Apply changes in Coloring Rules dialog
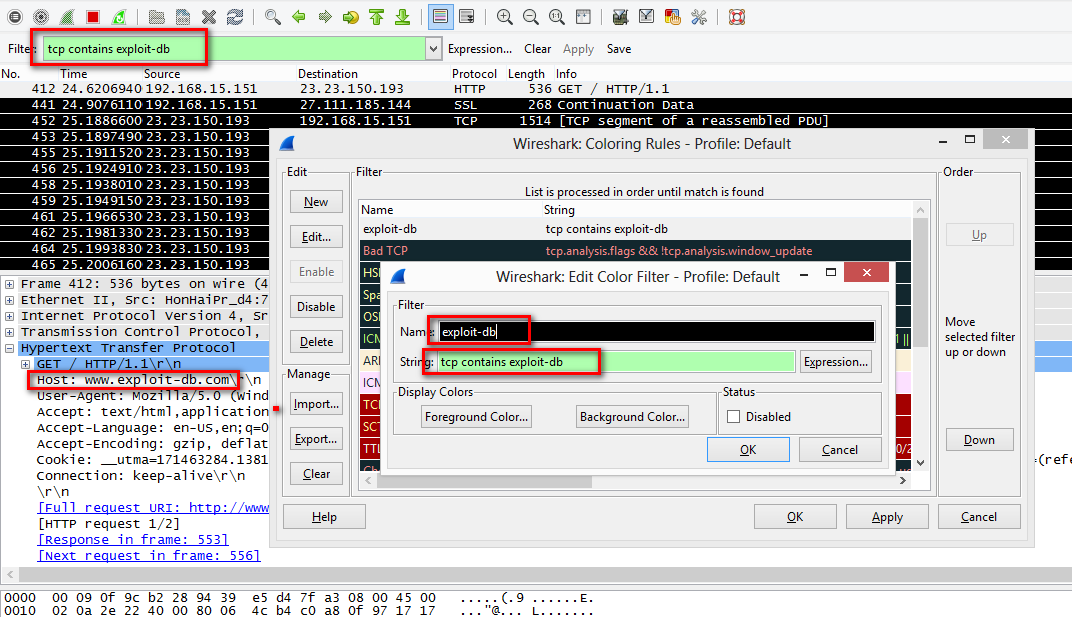The image size is (1072, 617). (x=887, y=517)
